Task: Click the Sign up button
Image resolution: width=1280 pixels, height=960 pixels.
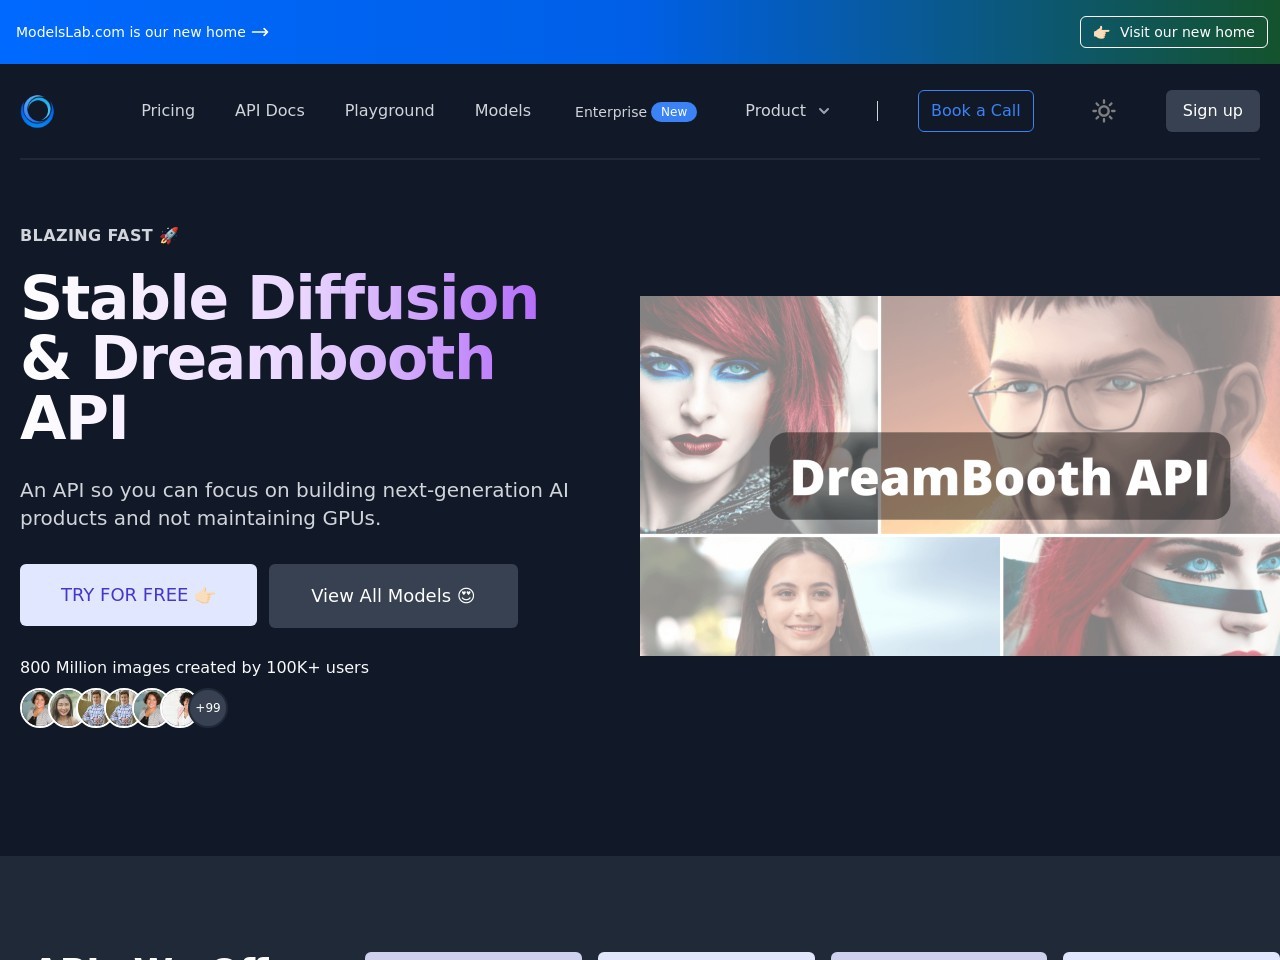Action: 1213,111
